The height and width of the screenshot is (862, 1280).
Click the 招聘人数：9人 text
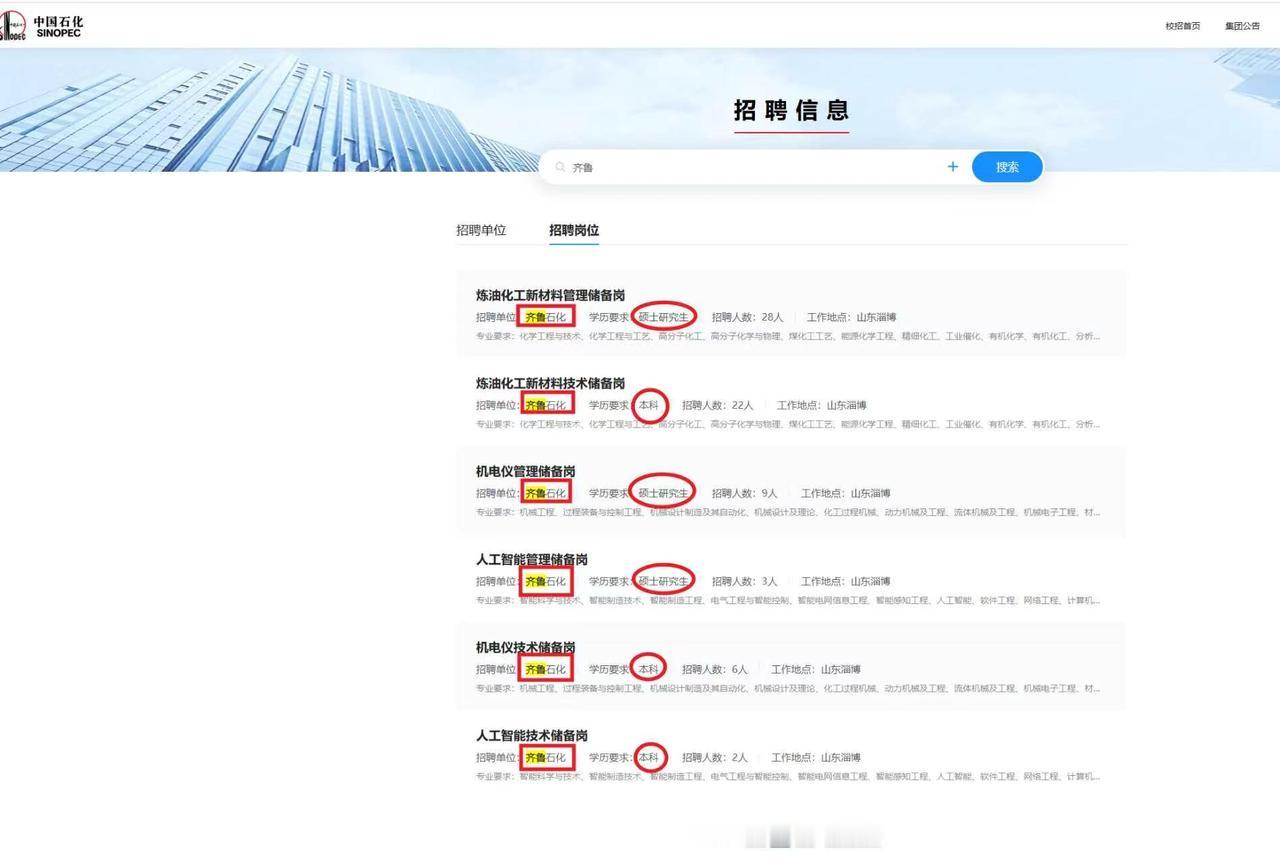(x=744, y=493)
